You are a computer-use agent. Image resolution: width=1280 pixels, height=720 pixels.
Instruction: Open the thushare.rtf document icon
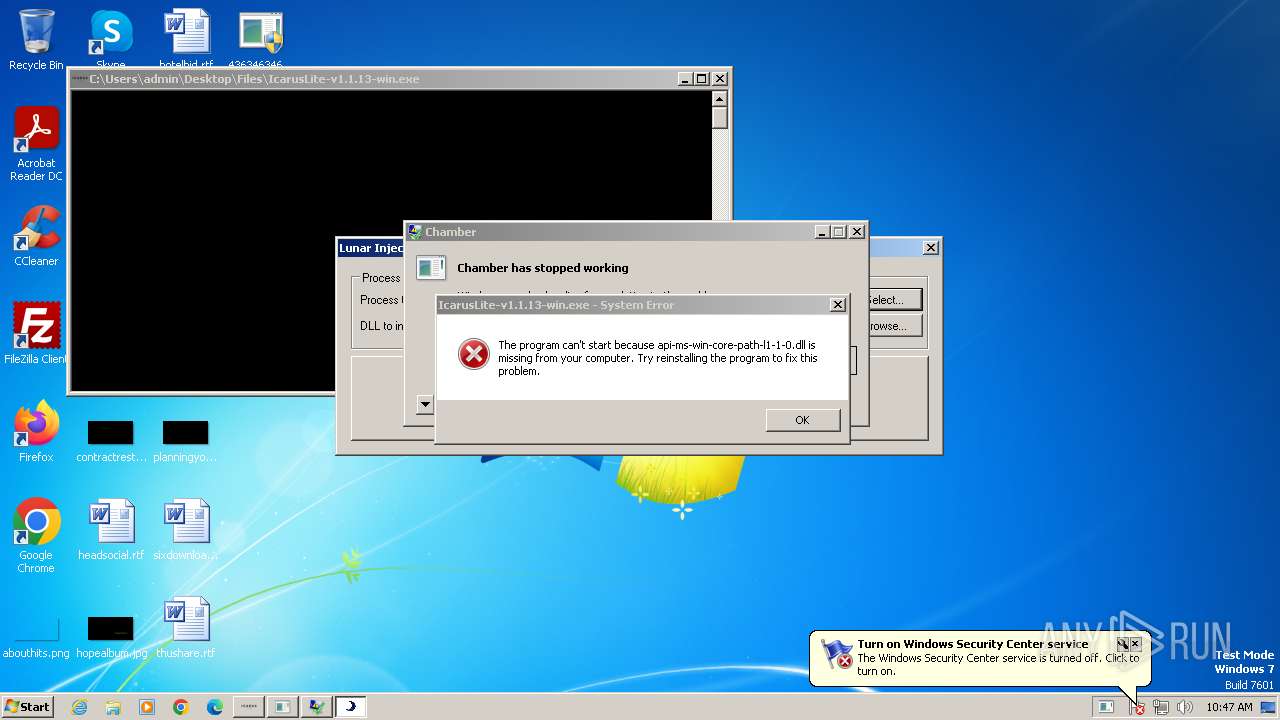(186, 628)
